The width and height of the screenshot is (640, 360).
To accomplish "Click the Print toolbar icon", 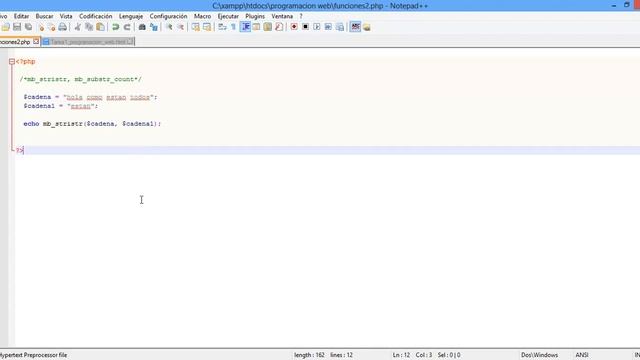I will click(x=62, y=27).
